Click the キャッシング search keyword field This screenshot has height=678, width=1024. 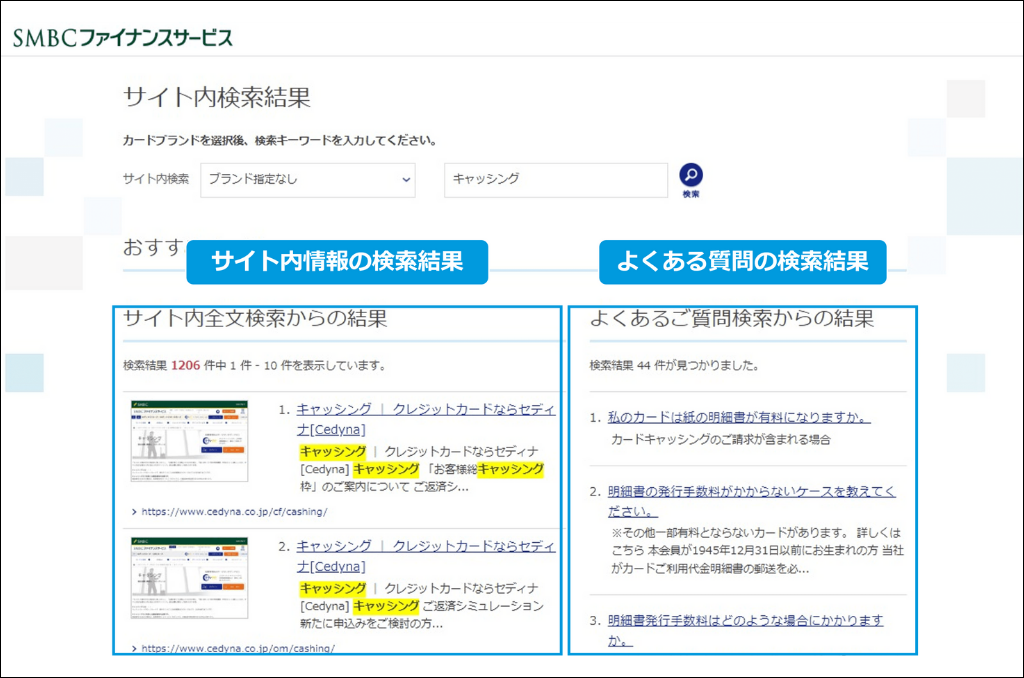click(x=556, y=180)
